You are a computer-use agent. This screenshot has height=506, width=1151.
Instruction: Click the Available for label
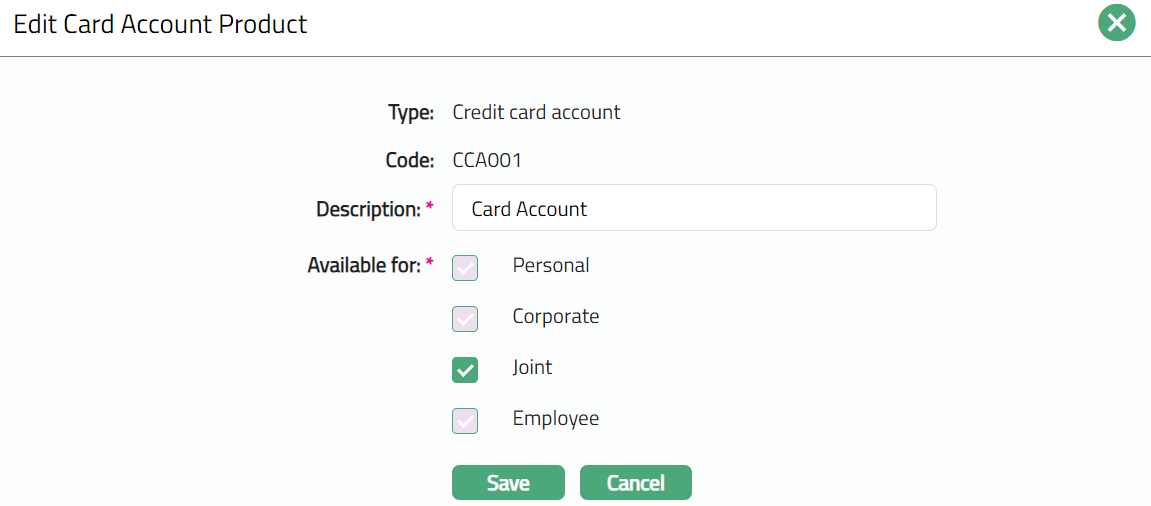[x=363, y=266]
